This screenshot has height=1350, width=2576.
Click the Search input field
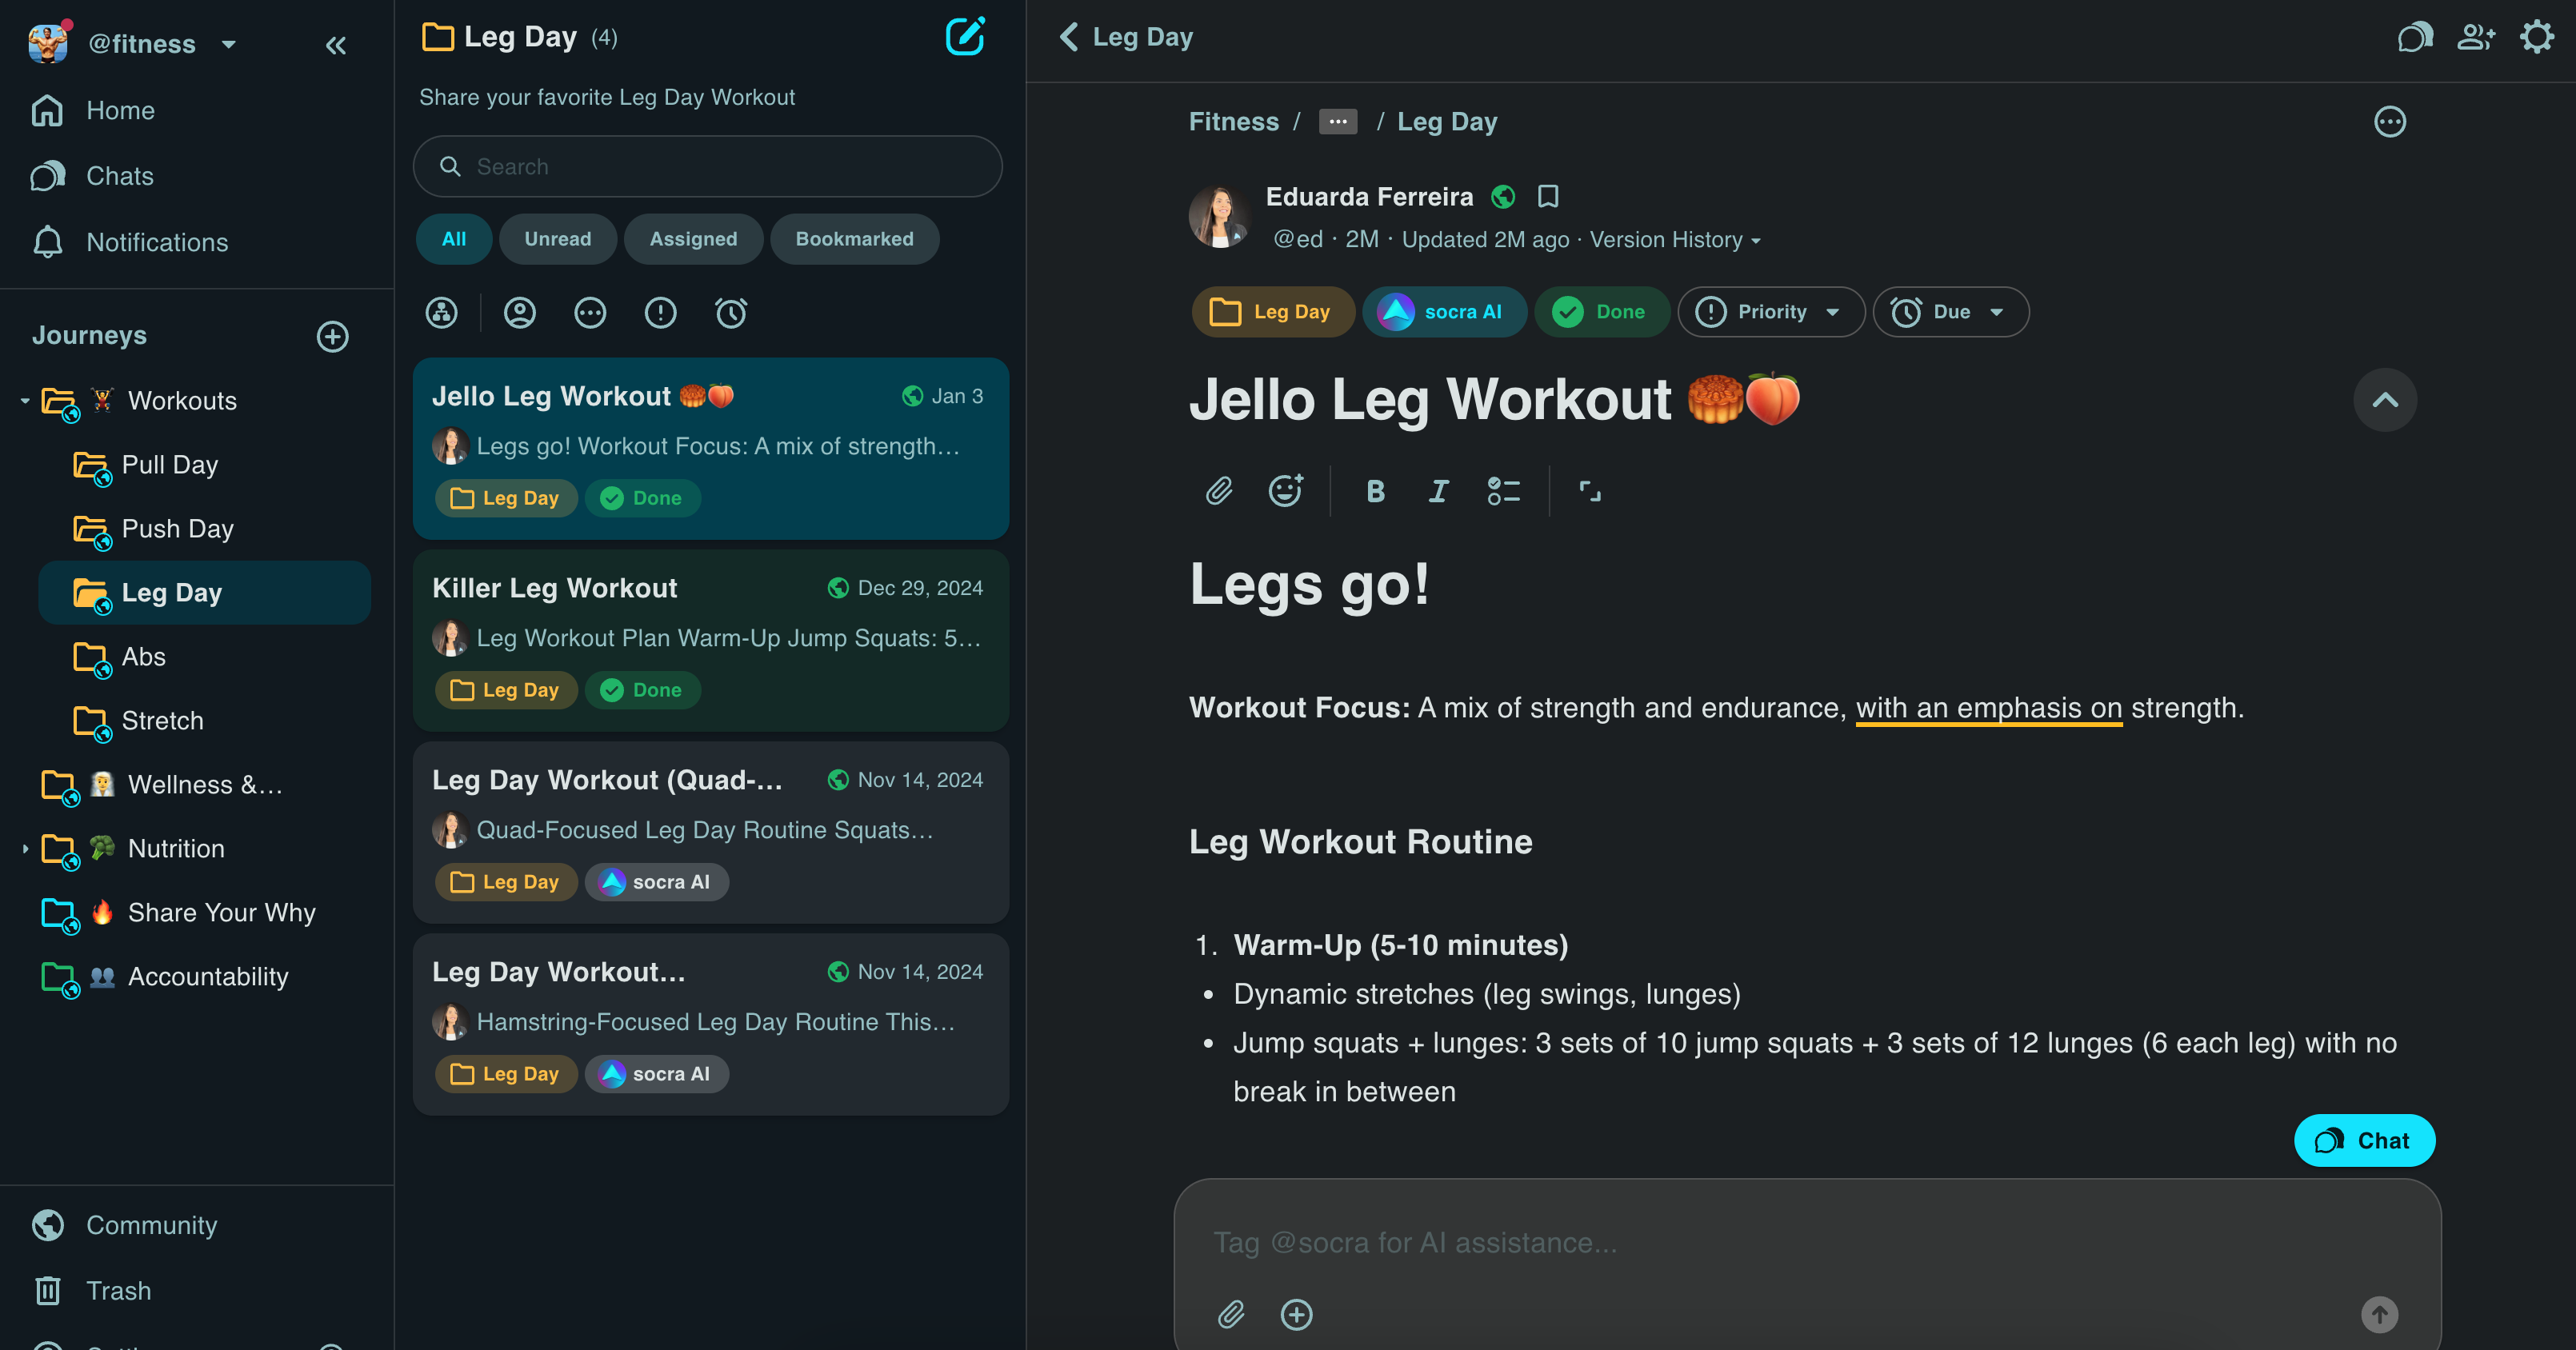coord(708,167)
